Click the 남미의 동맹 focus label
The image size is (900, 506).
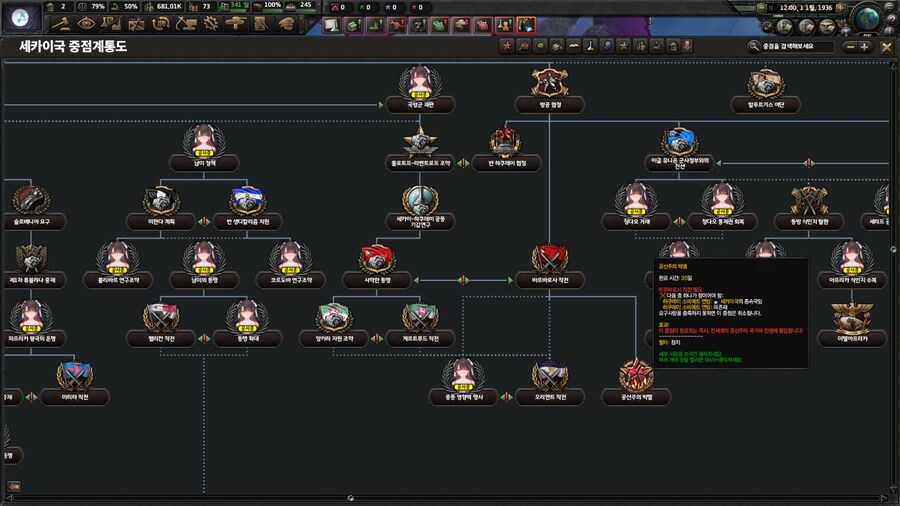[204, 281]
